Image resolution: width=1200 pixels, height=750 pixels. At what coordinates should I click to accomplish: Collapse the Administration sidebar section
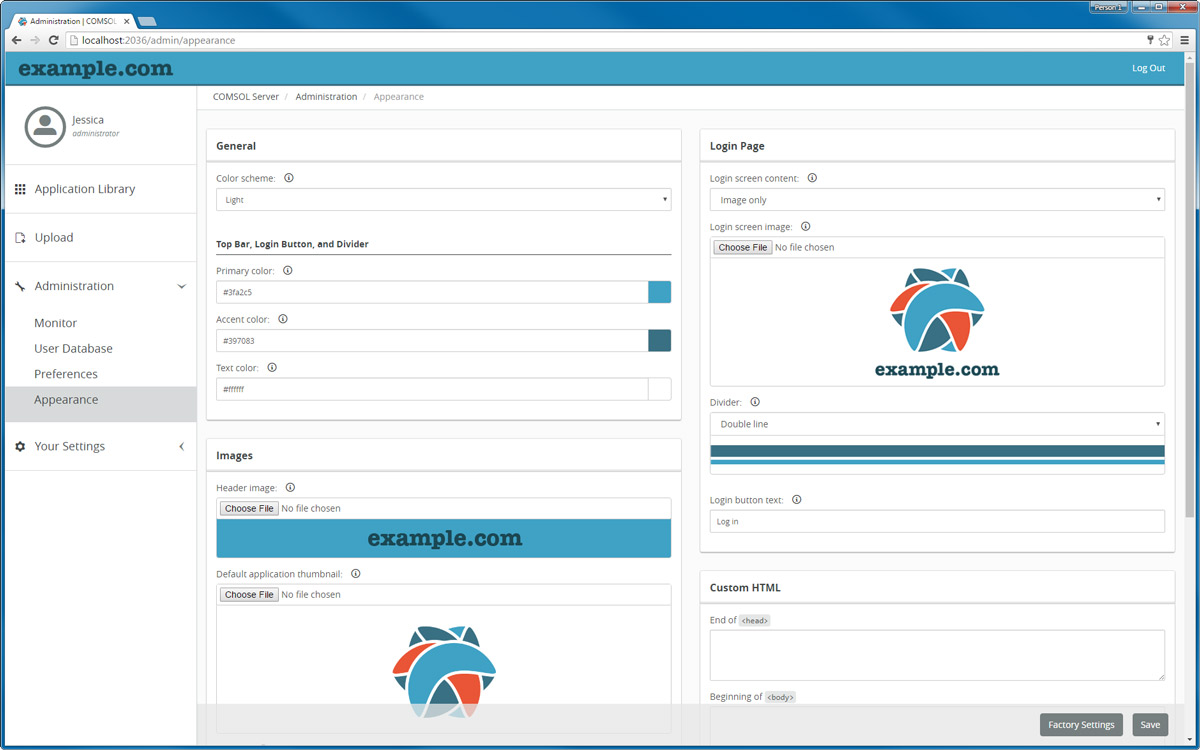181,287
